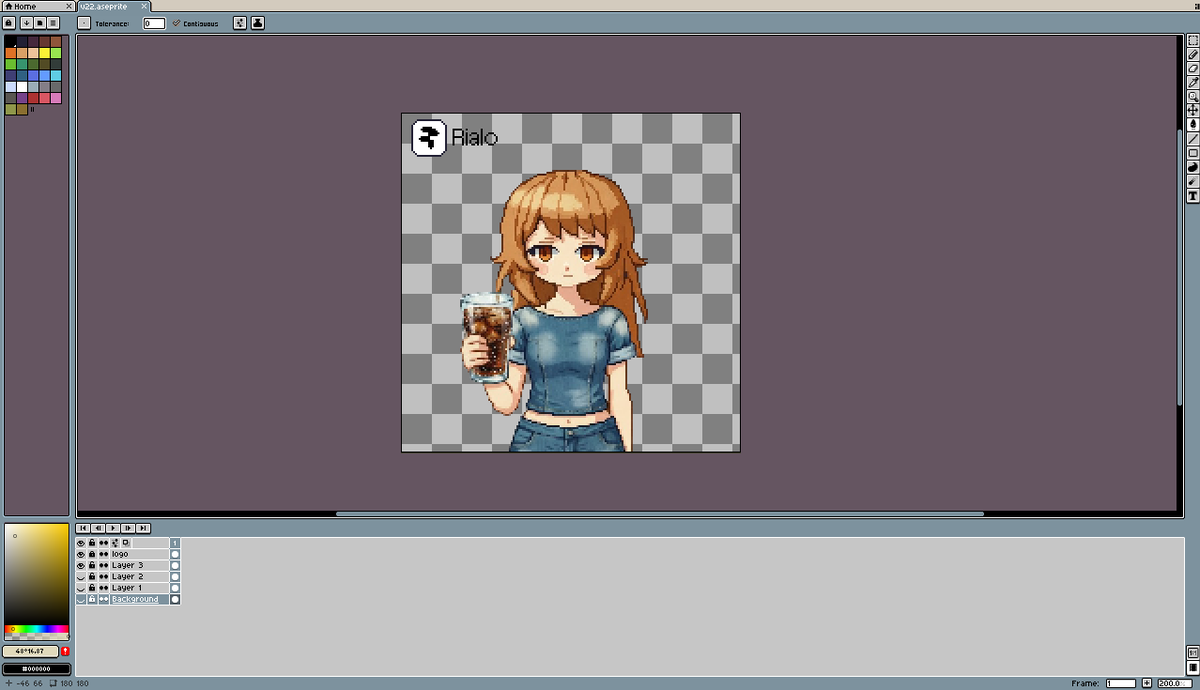Viewport: 1200px width, 690px height.
Task: Select the Rectangular Marquee tool
Action: (x=1193, y=41)
